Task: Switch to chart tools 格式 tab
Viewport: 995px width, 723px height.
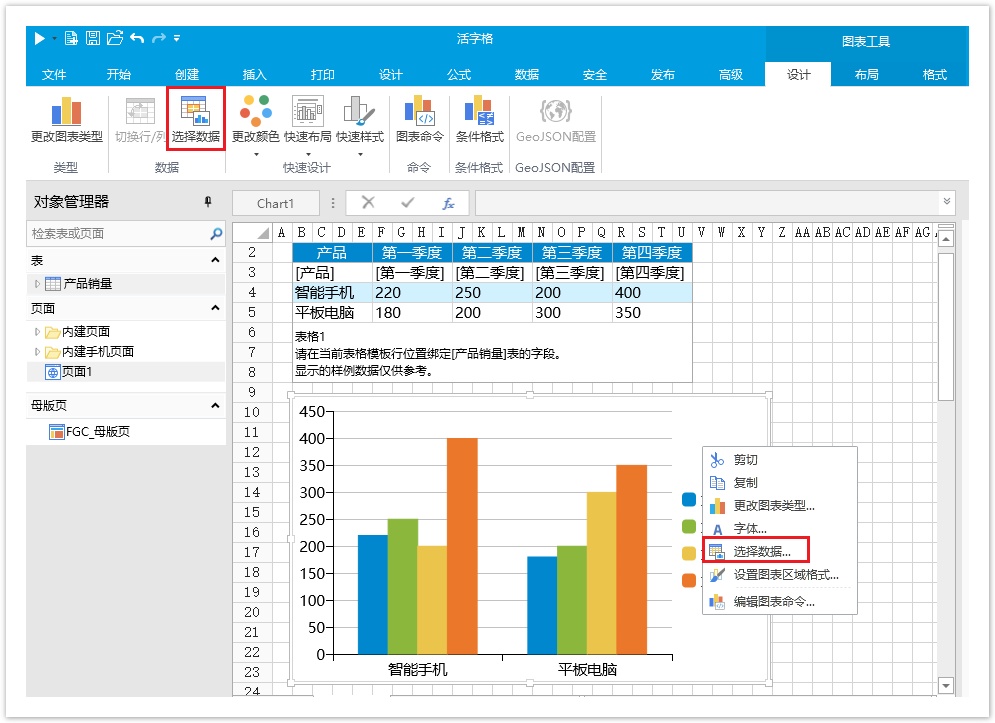Action: (934, 74)
